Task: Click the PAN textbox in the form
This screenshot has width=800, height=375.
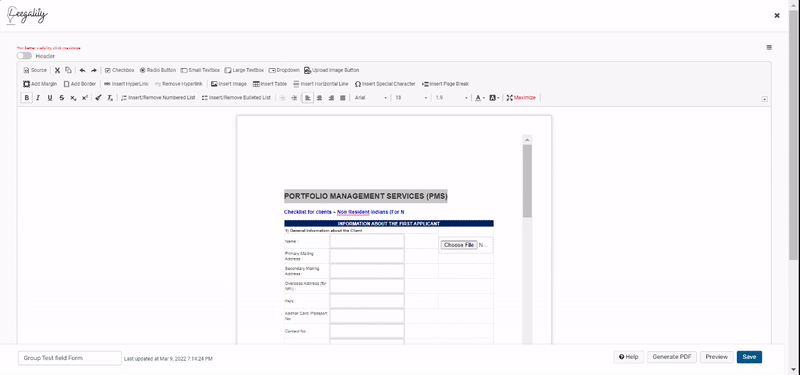Action: click(x=367, y=301)
